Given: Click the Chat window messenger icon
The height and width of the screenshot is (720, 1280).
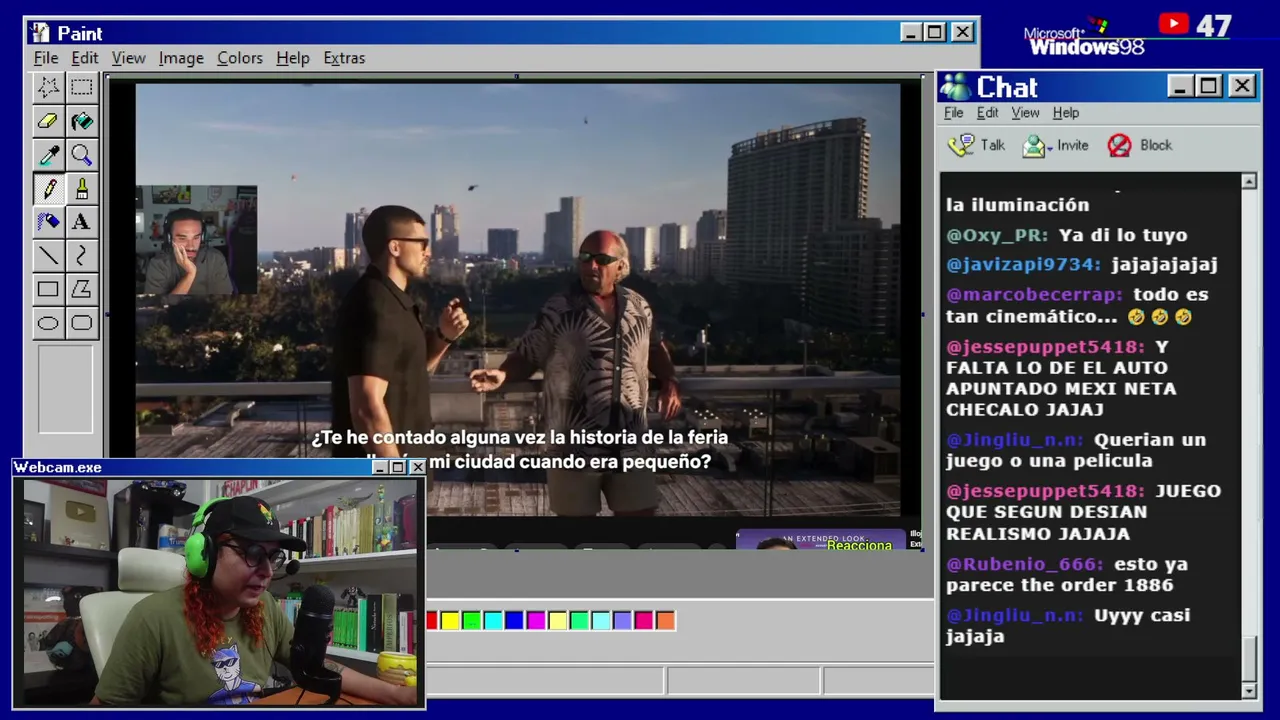Looking at the screenshot, I should [x=955, y=87].
